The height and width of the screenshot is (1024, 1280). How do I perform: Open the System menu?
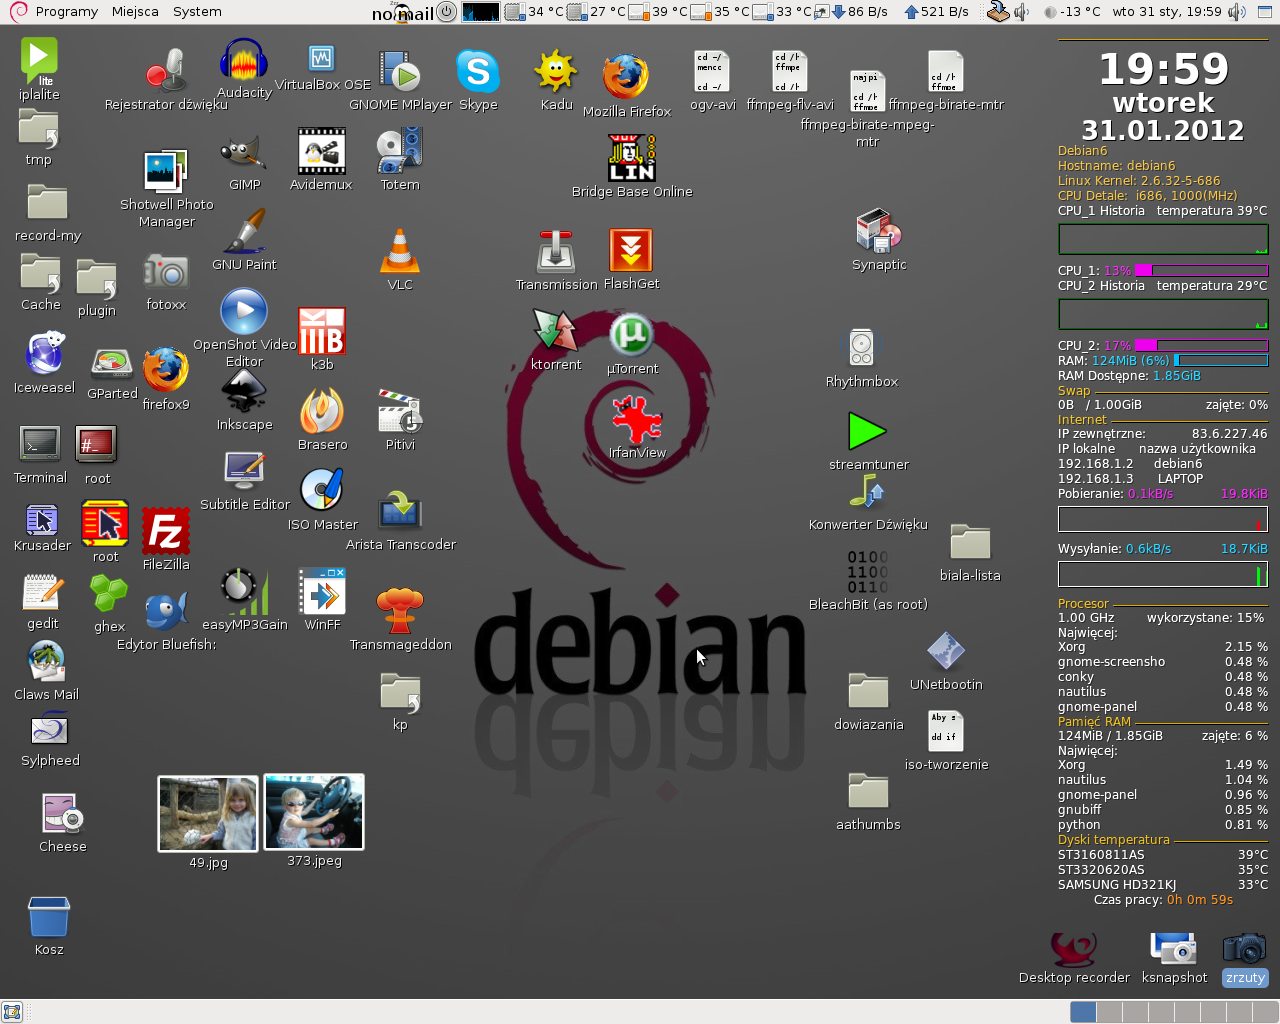pos(197,12)
